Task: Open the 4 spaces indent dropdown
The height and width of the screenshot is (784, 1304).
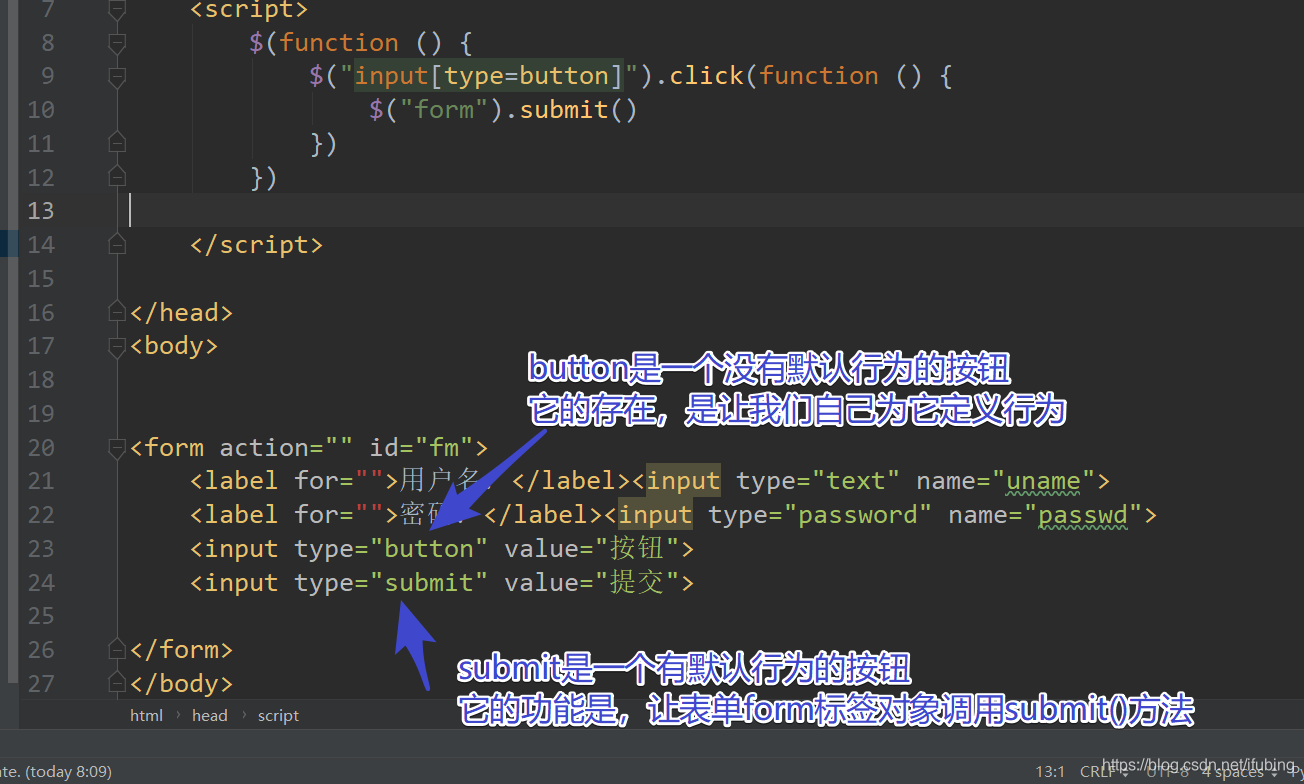Action: (x=1240, y=772)
